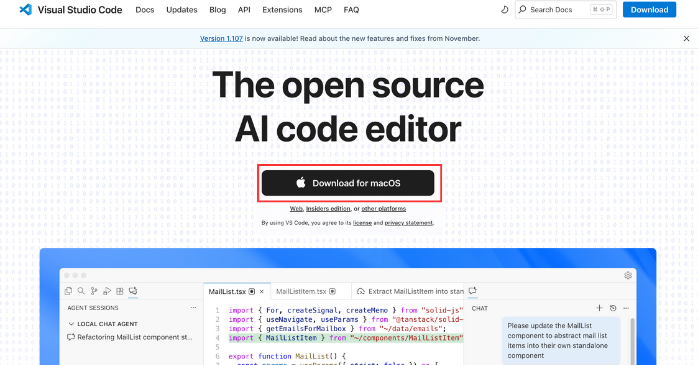Image resolution: width=698 pixels, height=365 pixels.
Task: Click the blue Download button in header
Action: [x=649, y=10]
